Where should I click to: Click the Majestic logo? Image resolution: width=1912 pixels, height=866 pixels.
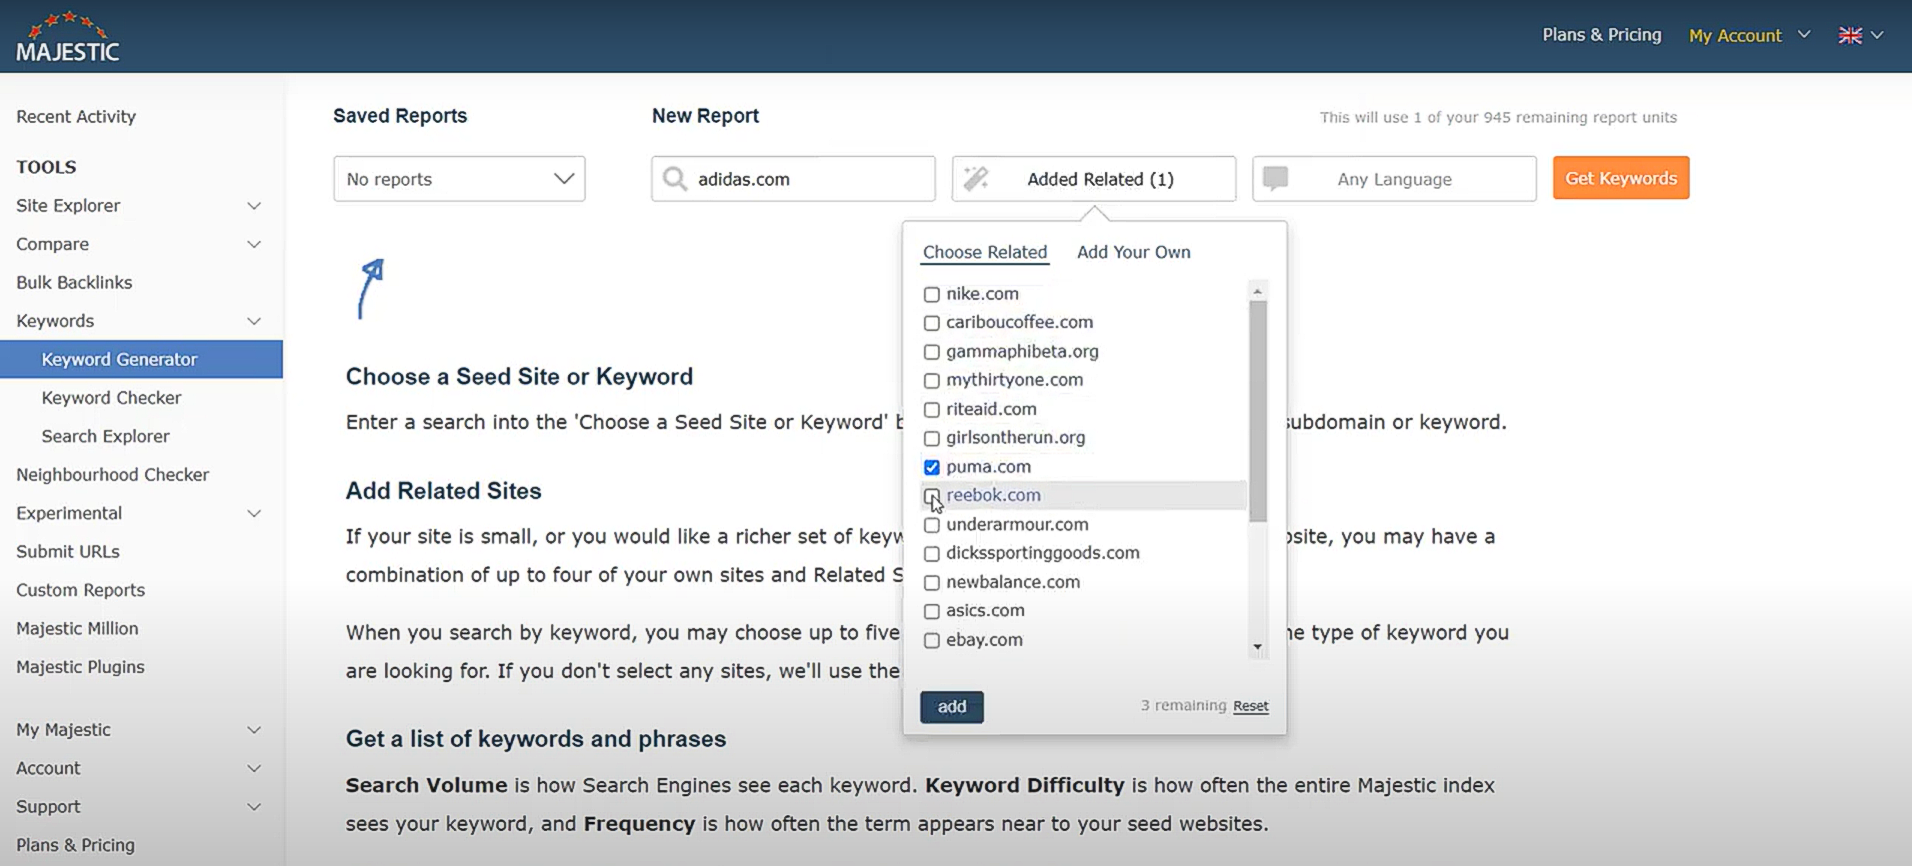(x=68, y=37)
